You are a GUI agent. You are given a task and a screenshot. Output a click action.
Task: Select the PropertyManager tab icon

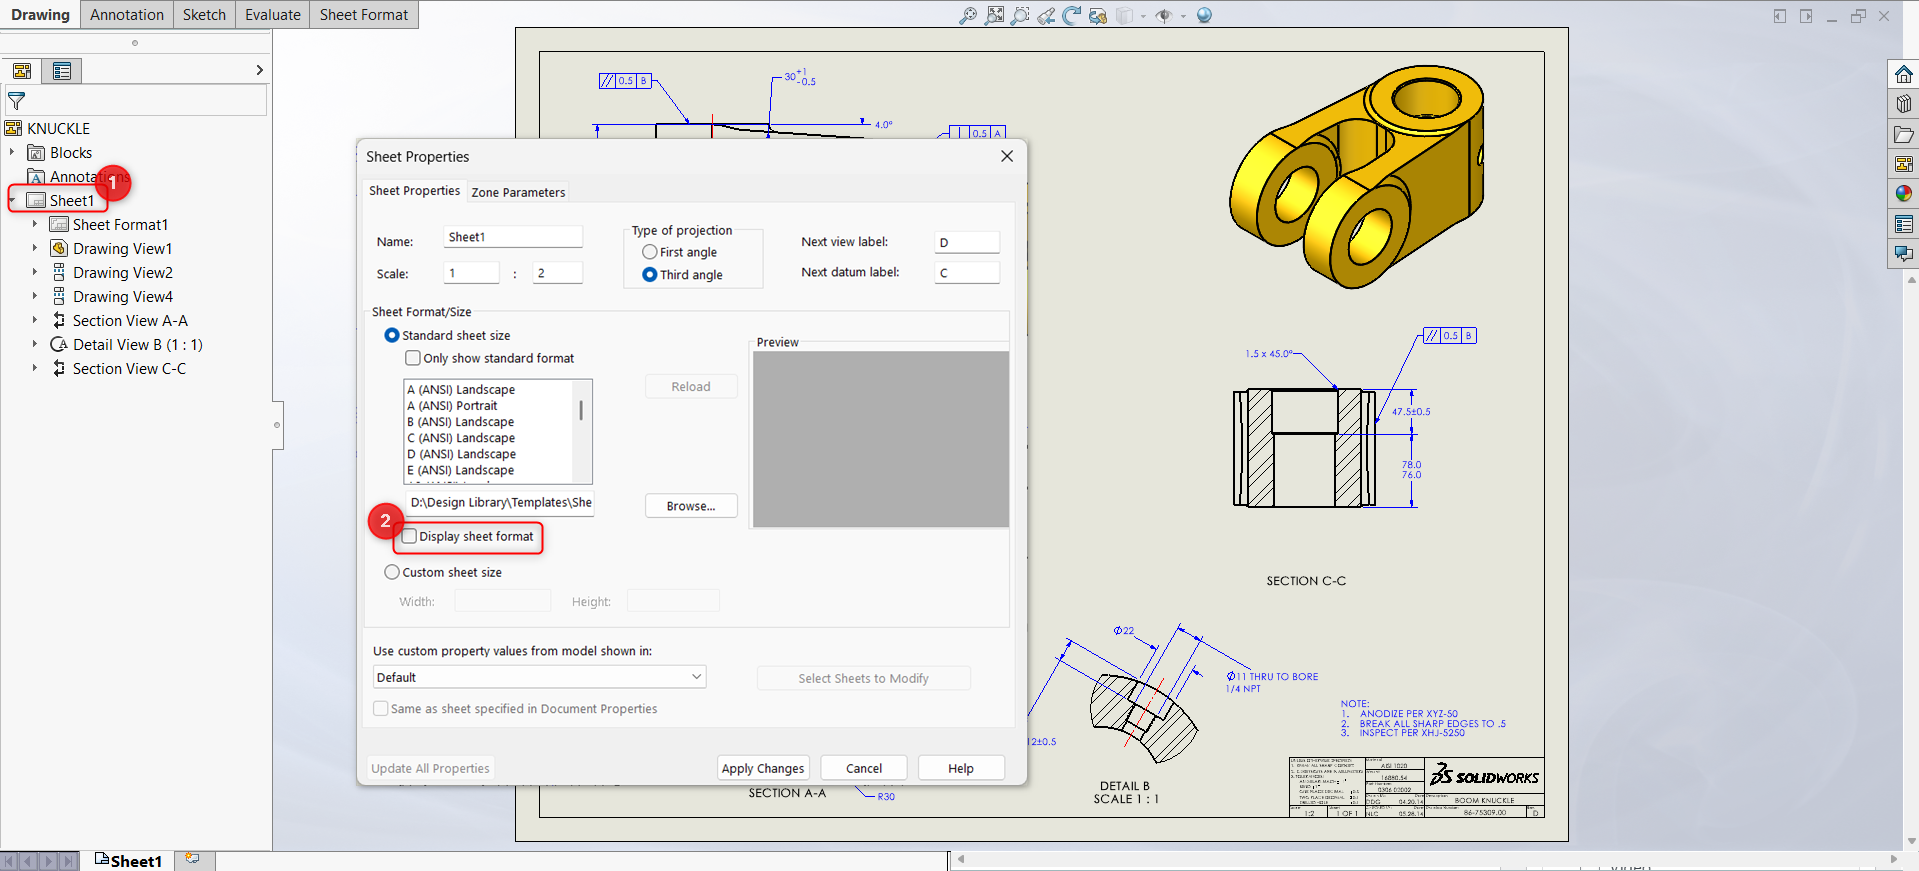coord(62,71)
